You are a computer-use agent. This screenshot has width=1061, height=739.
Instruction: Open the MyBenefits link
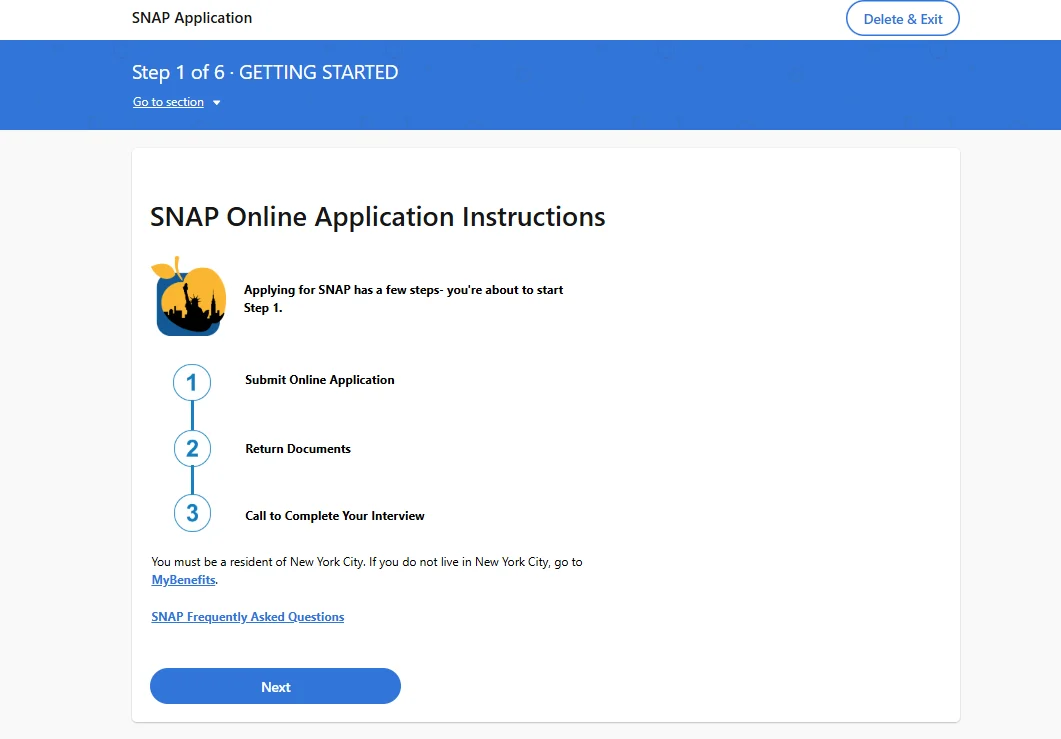click(x=183, y=580)
